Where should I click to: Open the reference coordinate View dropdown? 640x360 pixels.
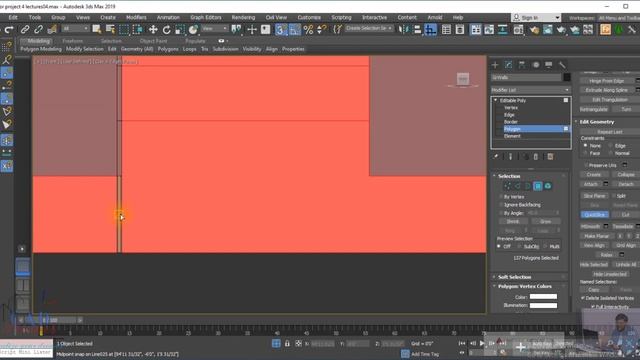(x=215, y=29)
